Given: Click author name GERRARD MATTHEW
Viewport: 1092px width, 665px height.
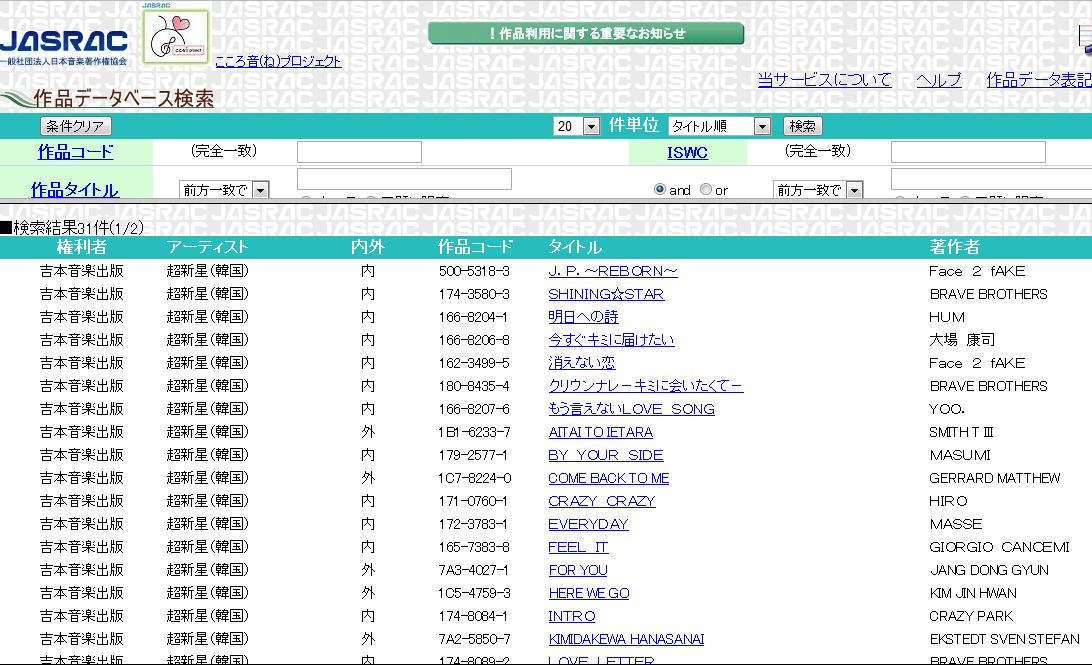Looking at the screenshot, I should pos(994,478).
